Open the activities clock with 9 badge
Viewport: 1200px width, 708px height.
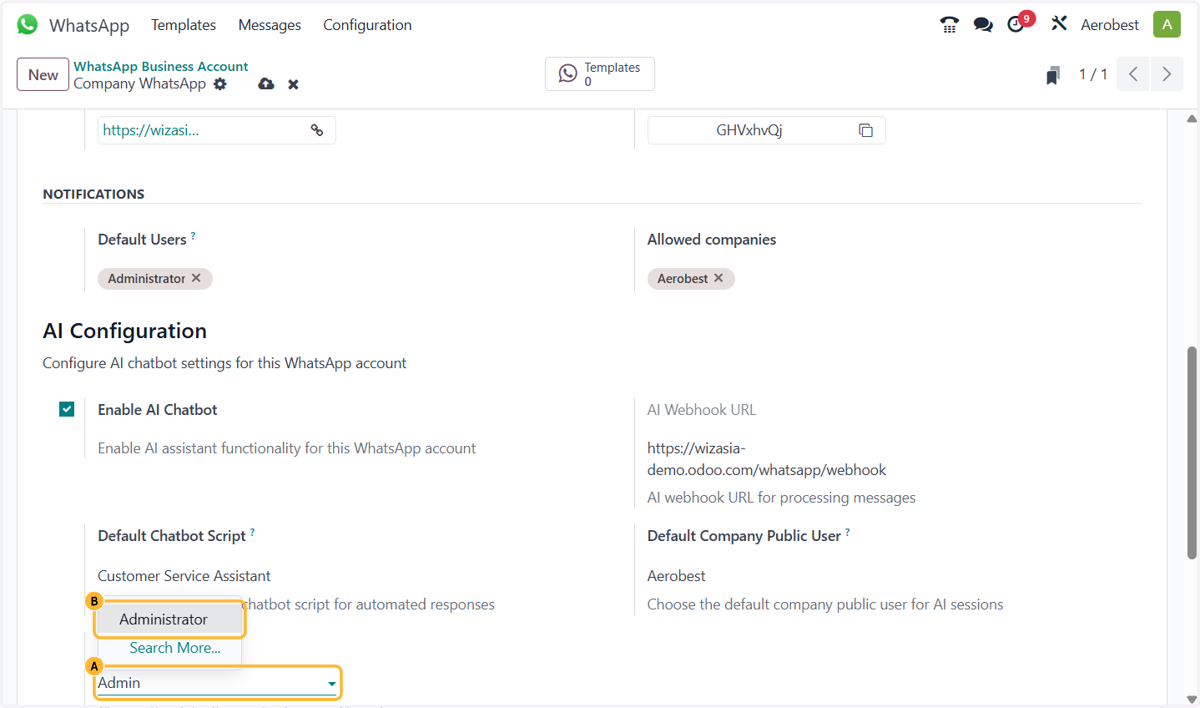(x=1019, y=23)
